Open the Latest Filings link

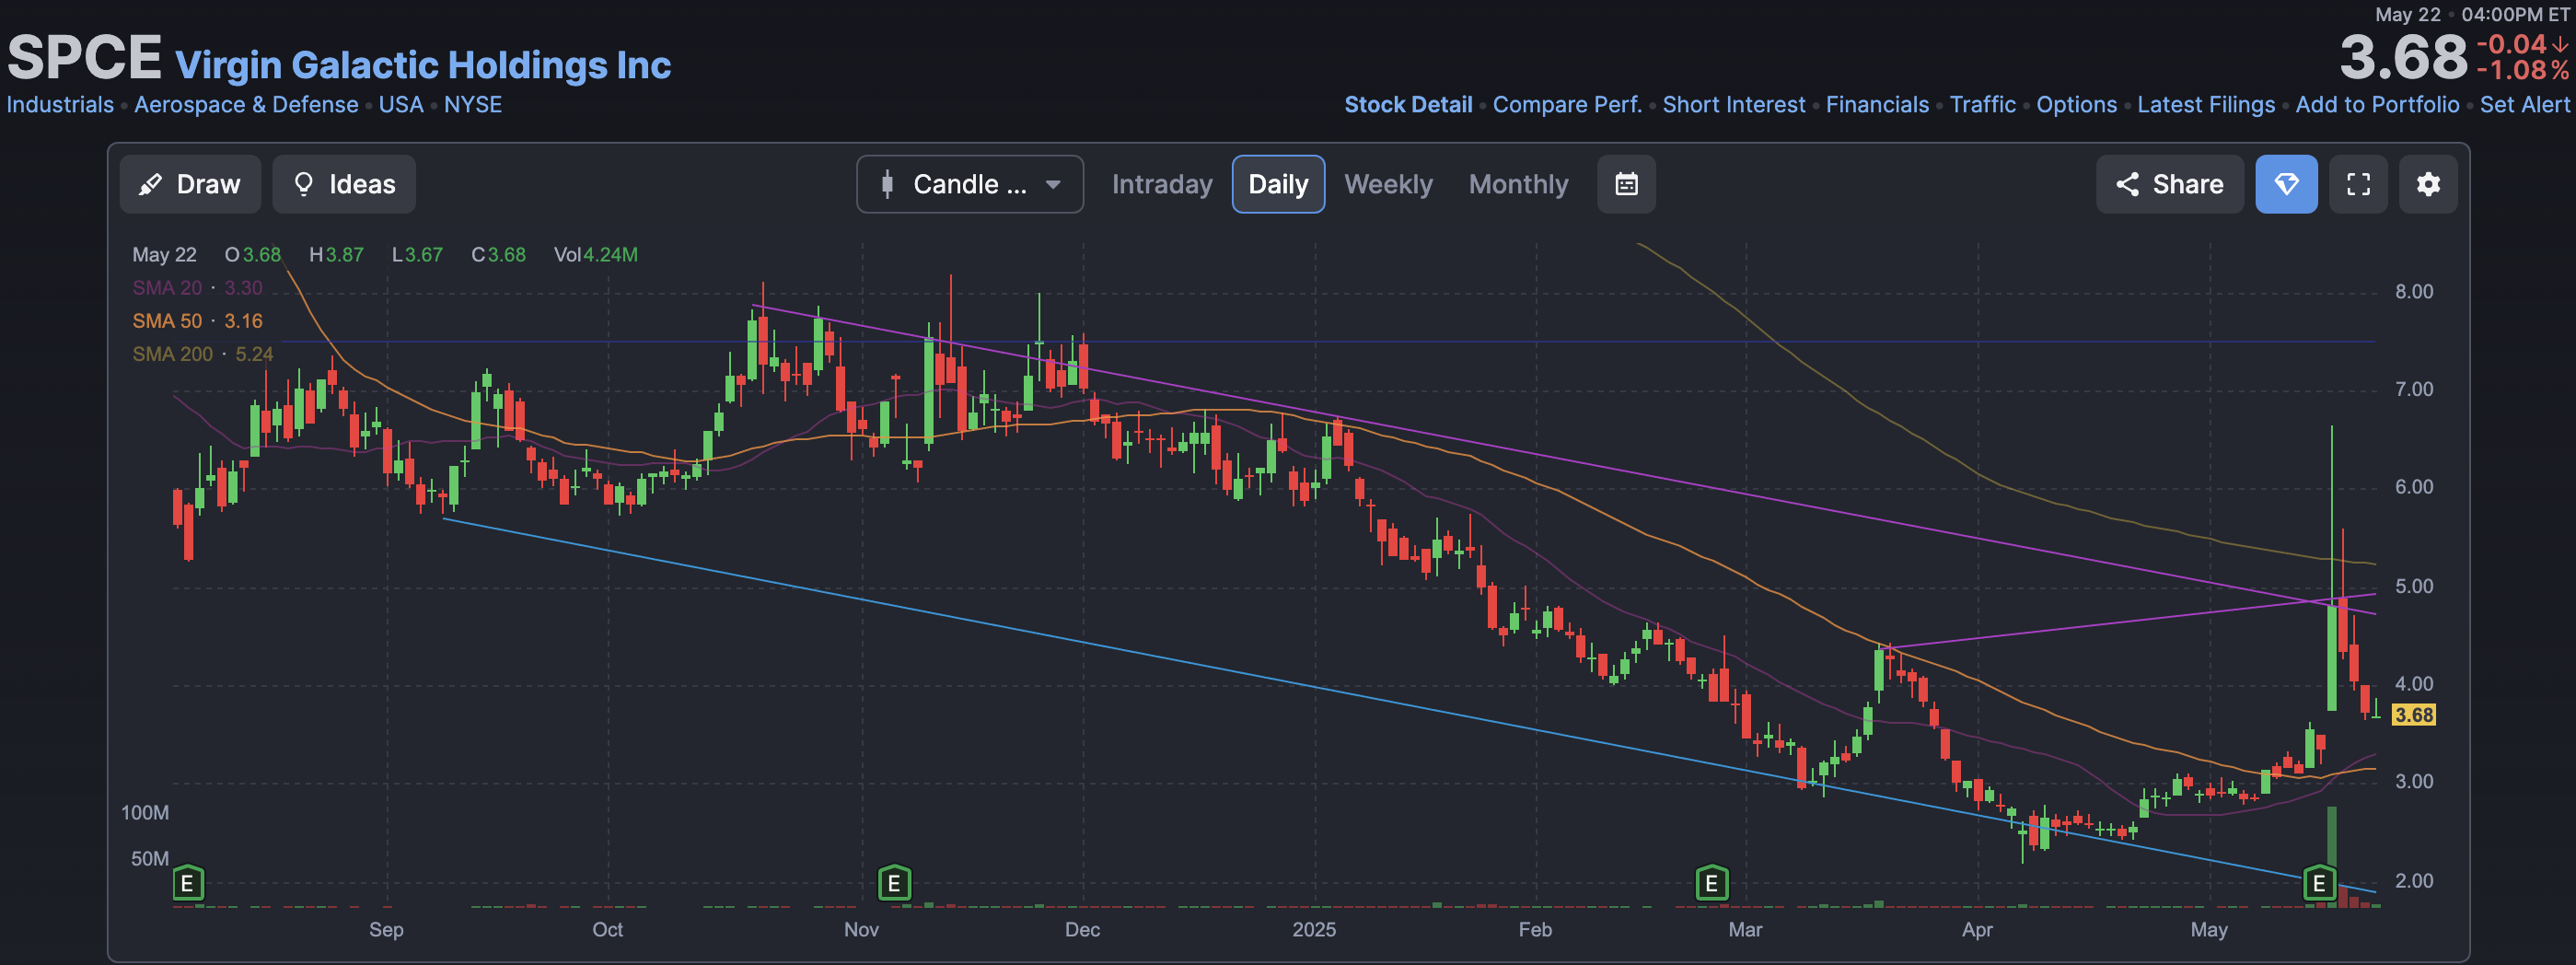click(x=2206, y=105)
